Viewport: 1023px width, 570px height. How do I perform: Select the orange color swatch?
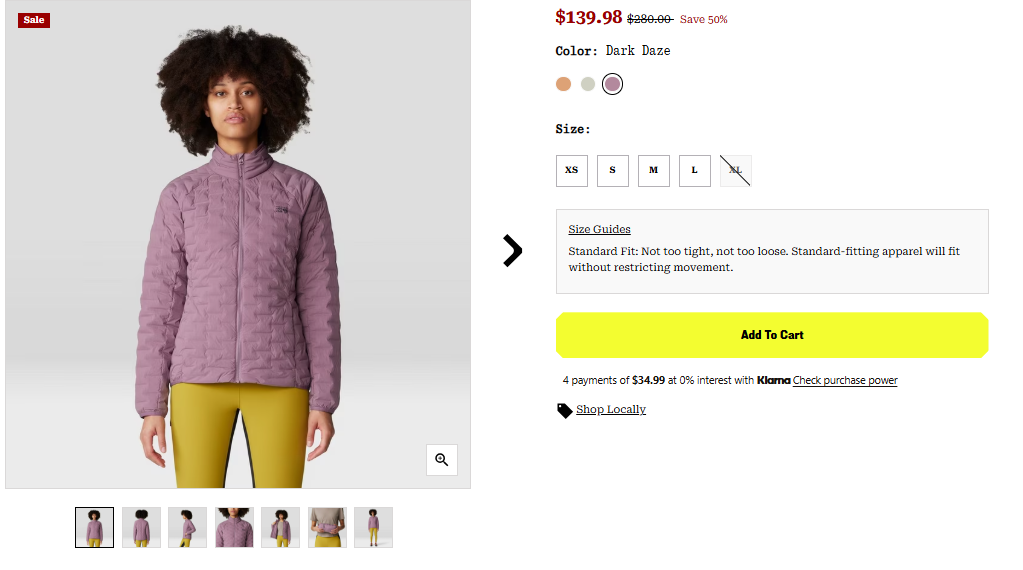(564, 84)
